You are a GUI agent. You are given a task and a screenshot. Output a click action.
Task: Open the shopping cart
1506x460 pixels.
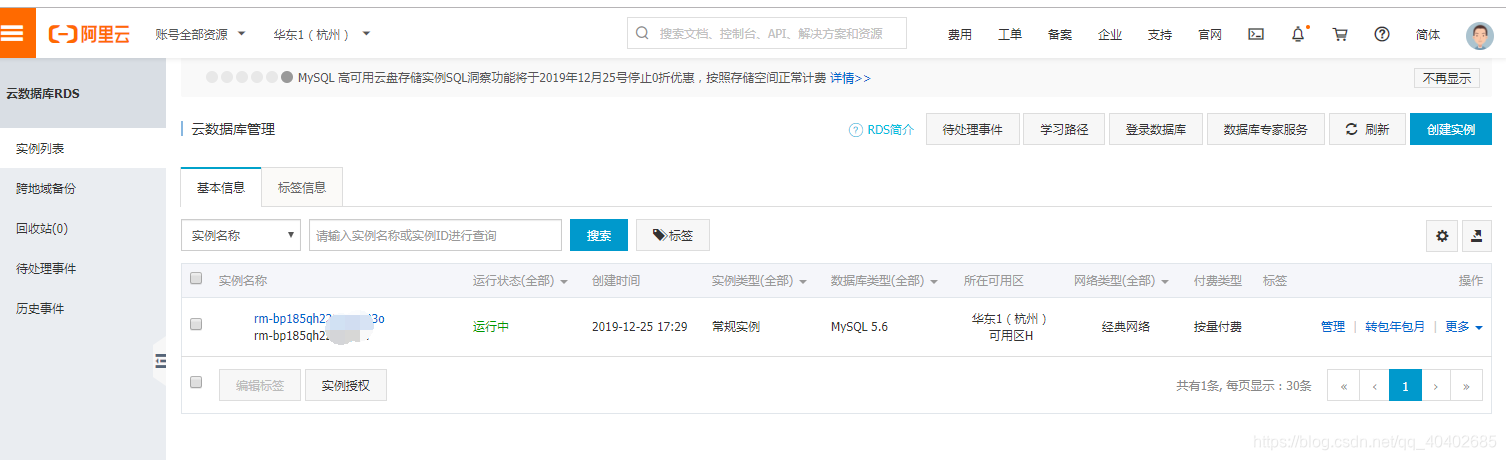[1340, 33]
